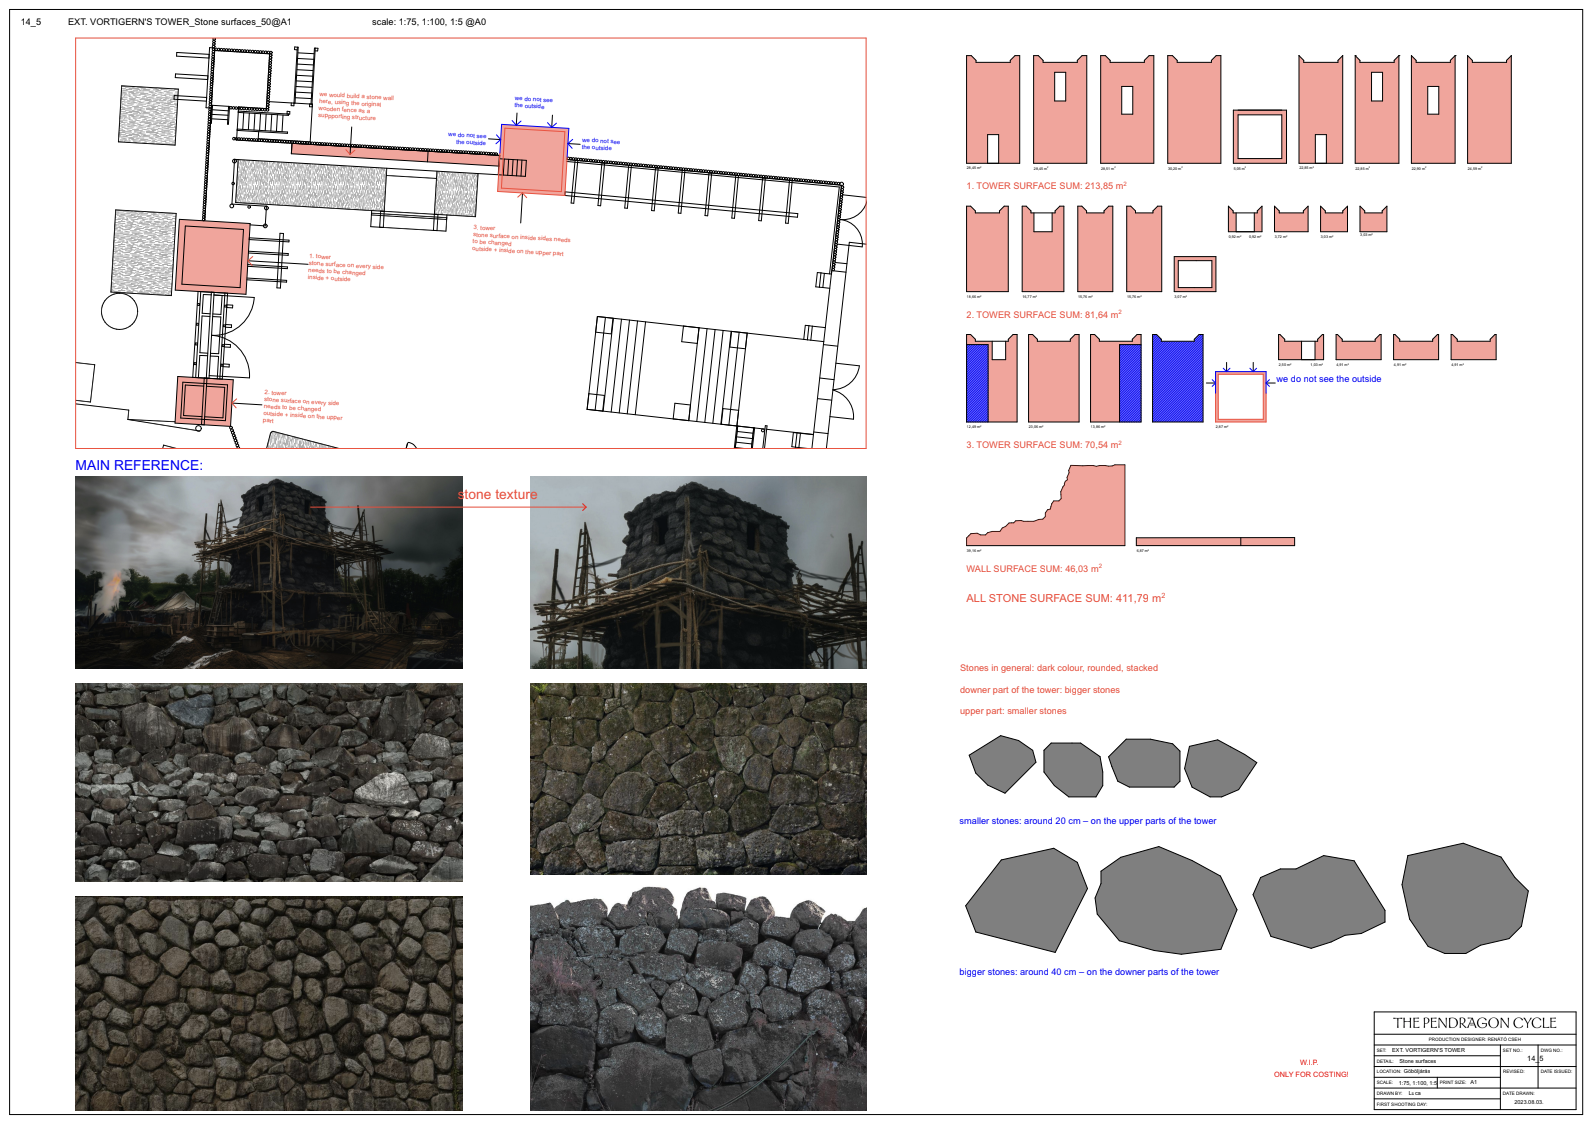Click 'WALL SURFACE SUM: 46,03 m²' text
The width and height of the screenshot is (1596, 1128).
click(1034, 568)
